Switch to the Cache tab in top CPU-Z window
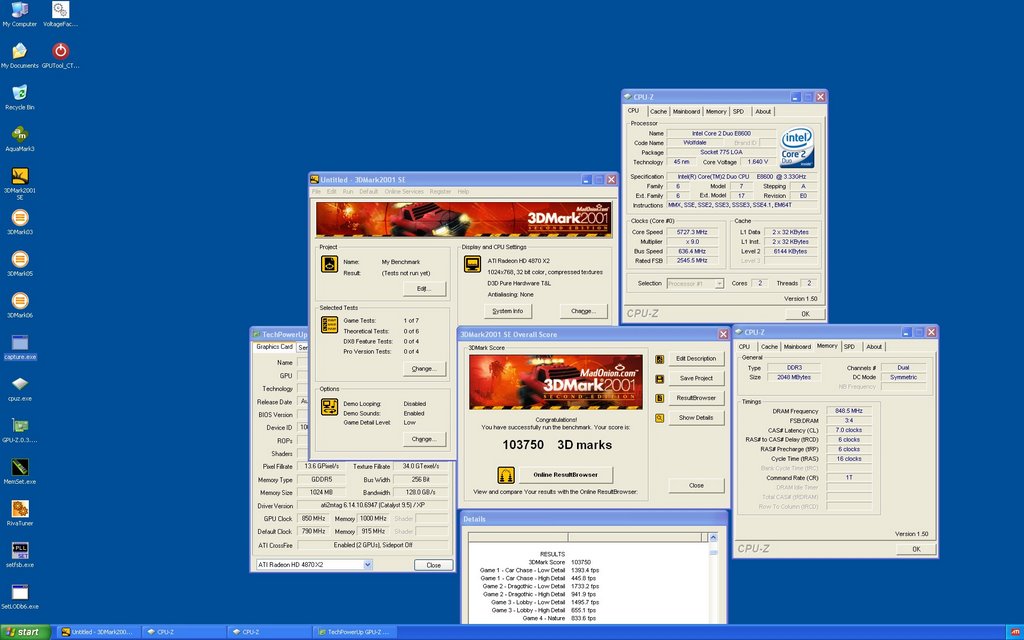The width and height of the screenshot is (1024, 640). tap(658, 112)
